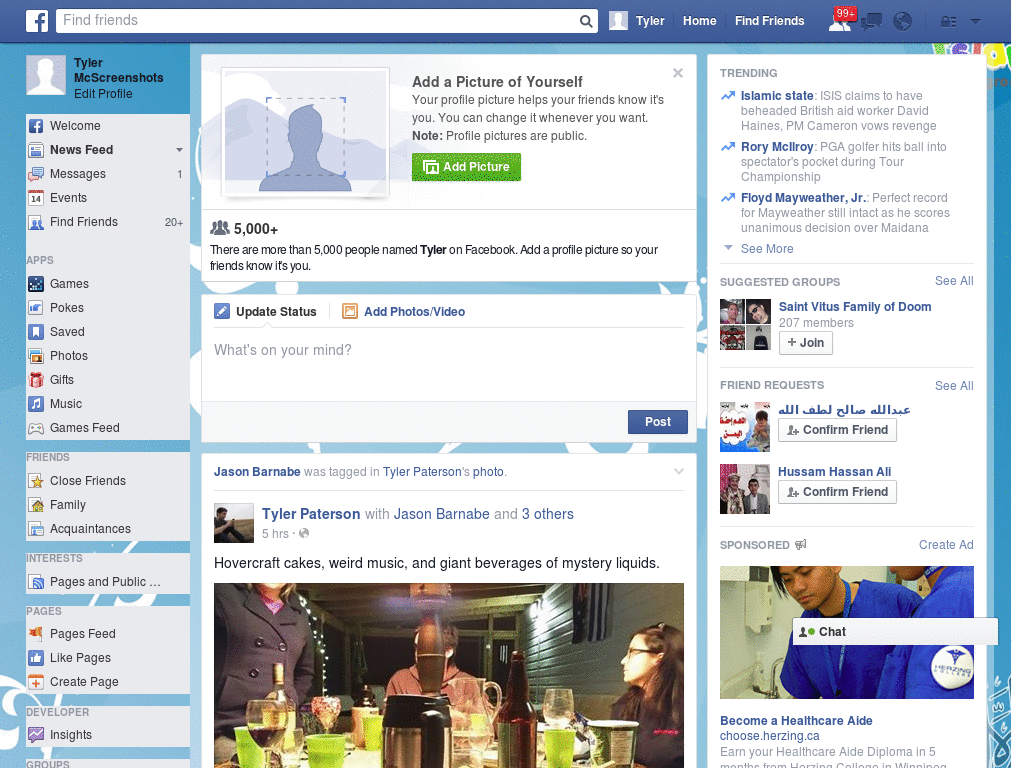Image resolution: width=1024 pixels, height=768 pixels.
Task: Click the Create Page plus icon
Action: point(36,682)
